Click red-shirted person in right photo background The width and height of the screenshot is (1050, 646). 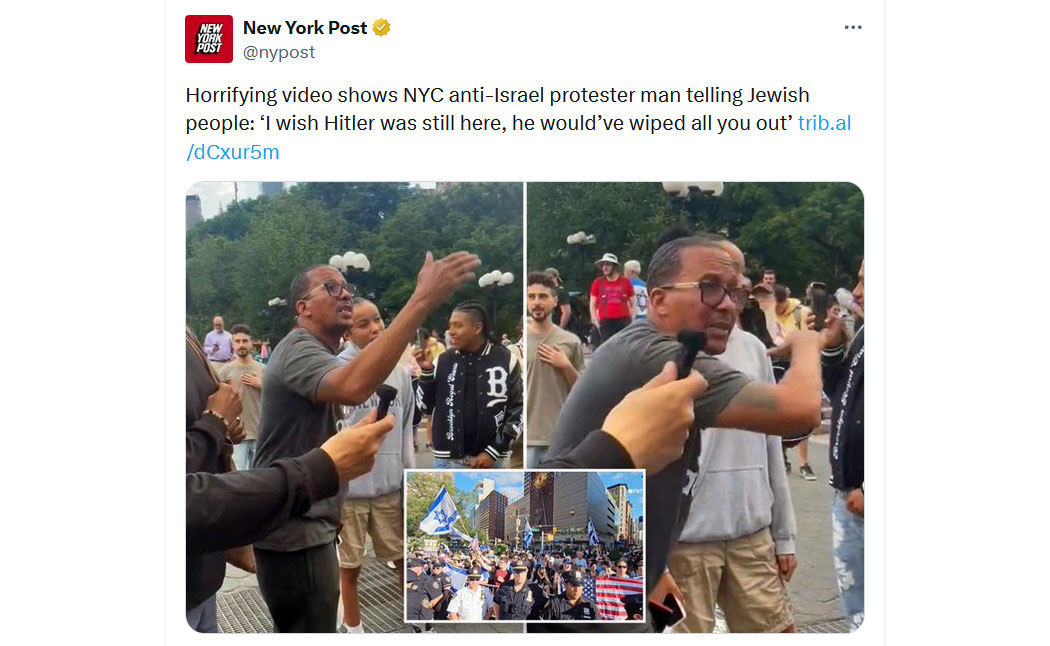(x=611, y=295)
